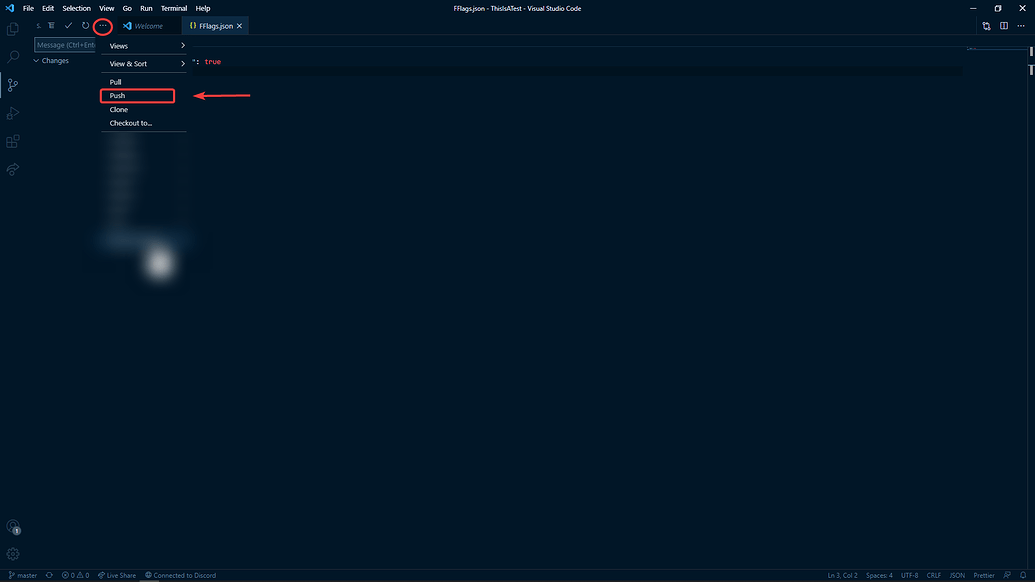The width and height of the screenshot is (1035, 582).
Task: Open the Edit menu
Action: (x=48, y=9)
